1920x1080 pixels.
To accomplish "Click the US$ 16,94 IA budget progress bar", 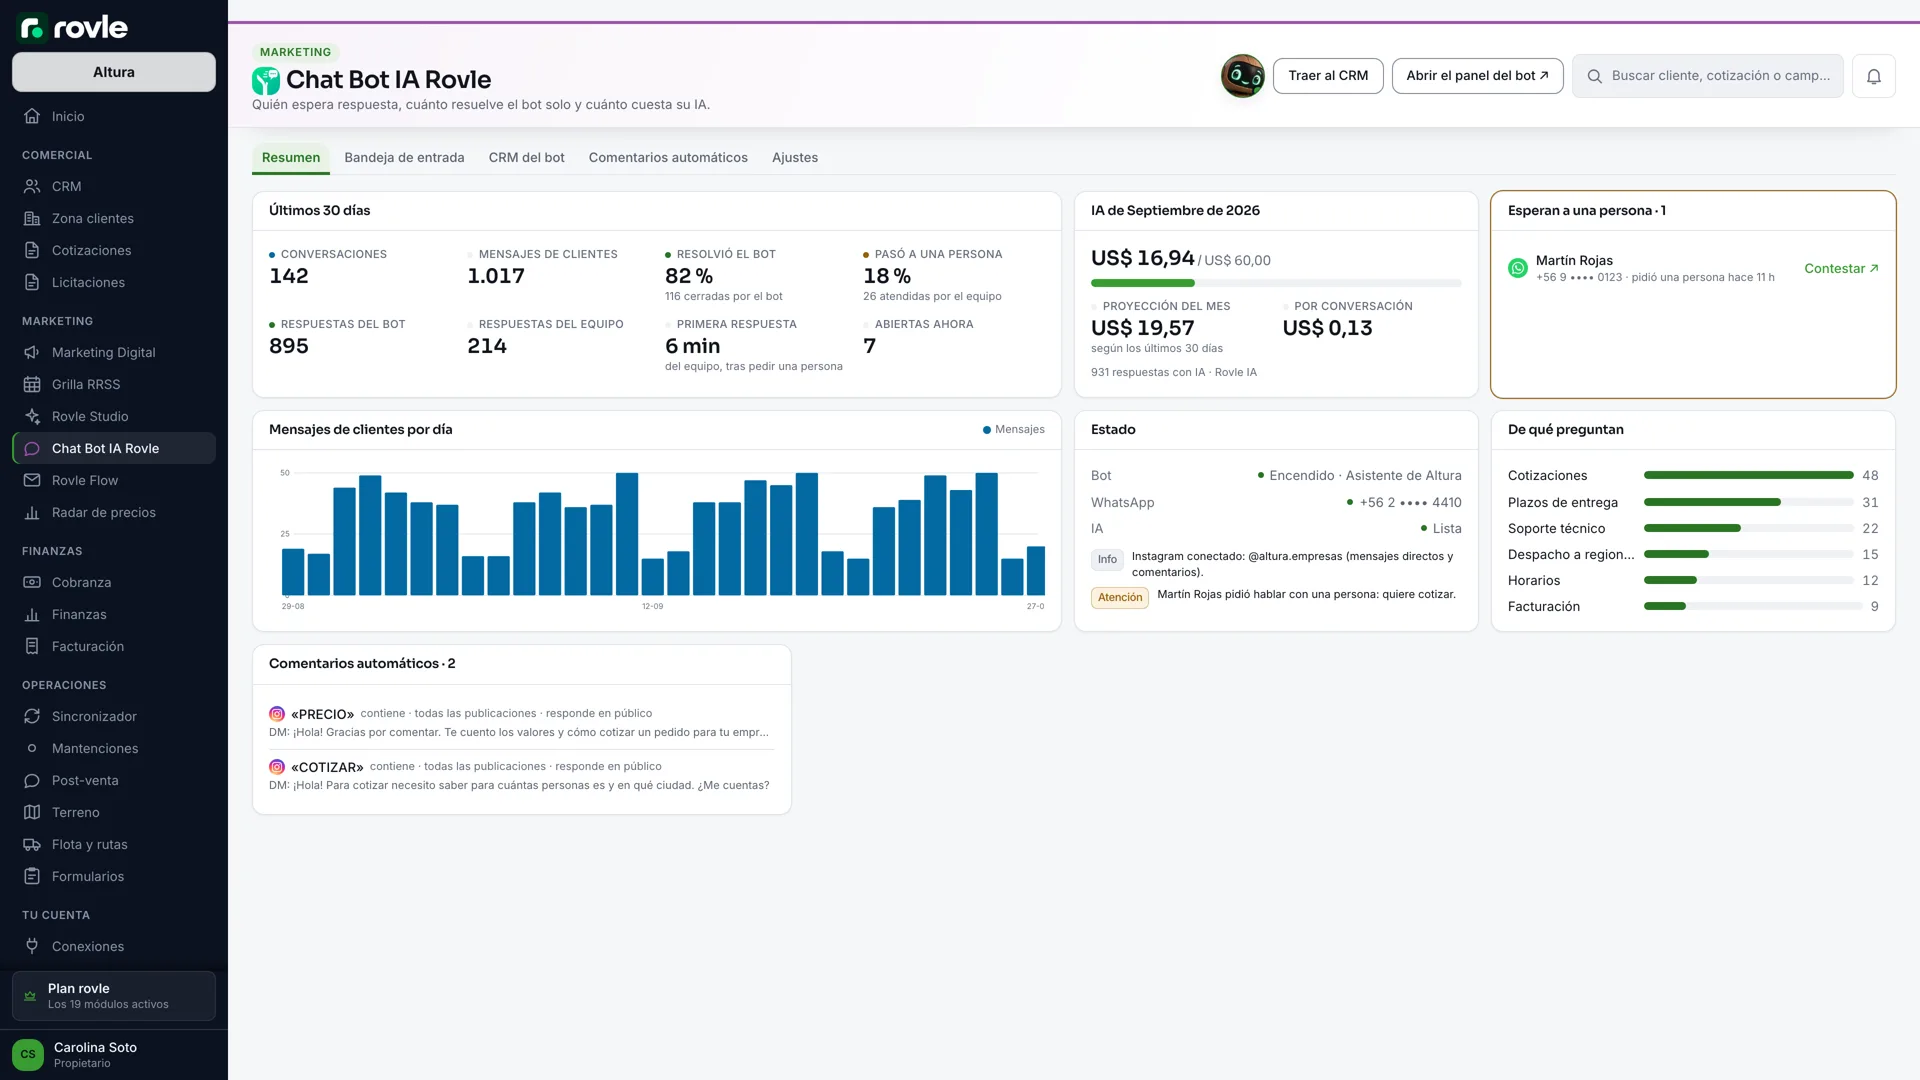I will 1276,283.
